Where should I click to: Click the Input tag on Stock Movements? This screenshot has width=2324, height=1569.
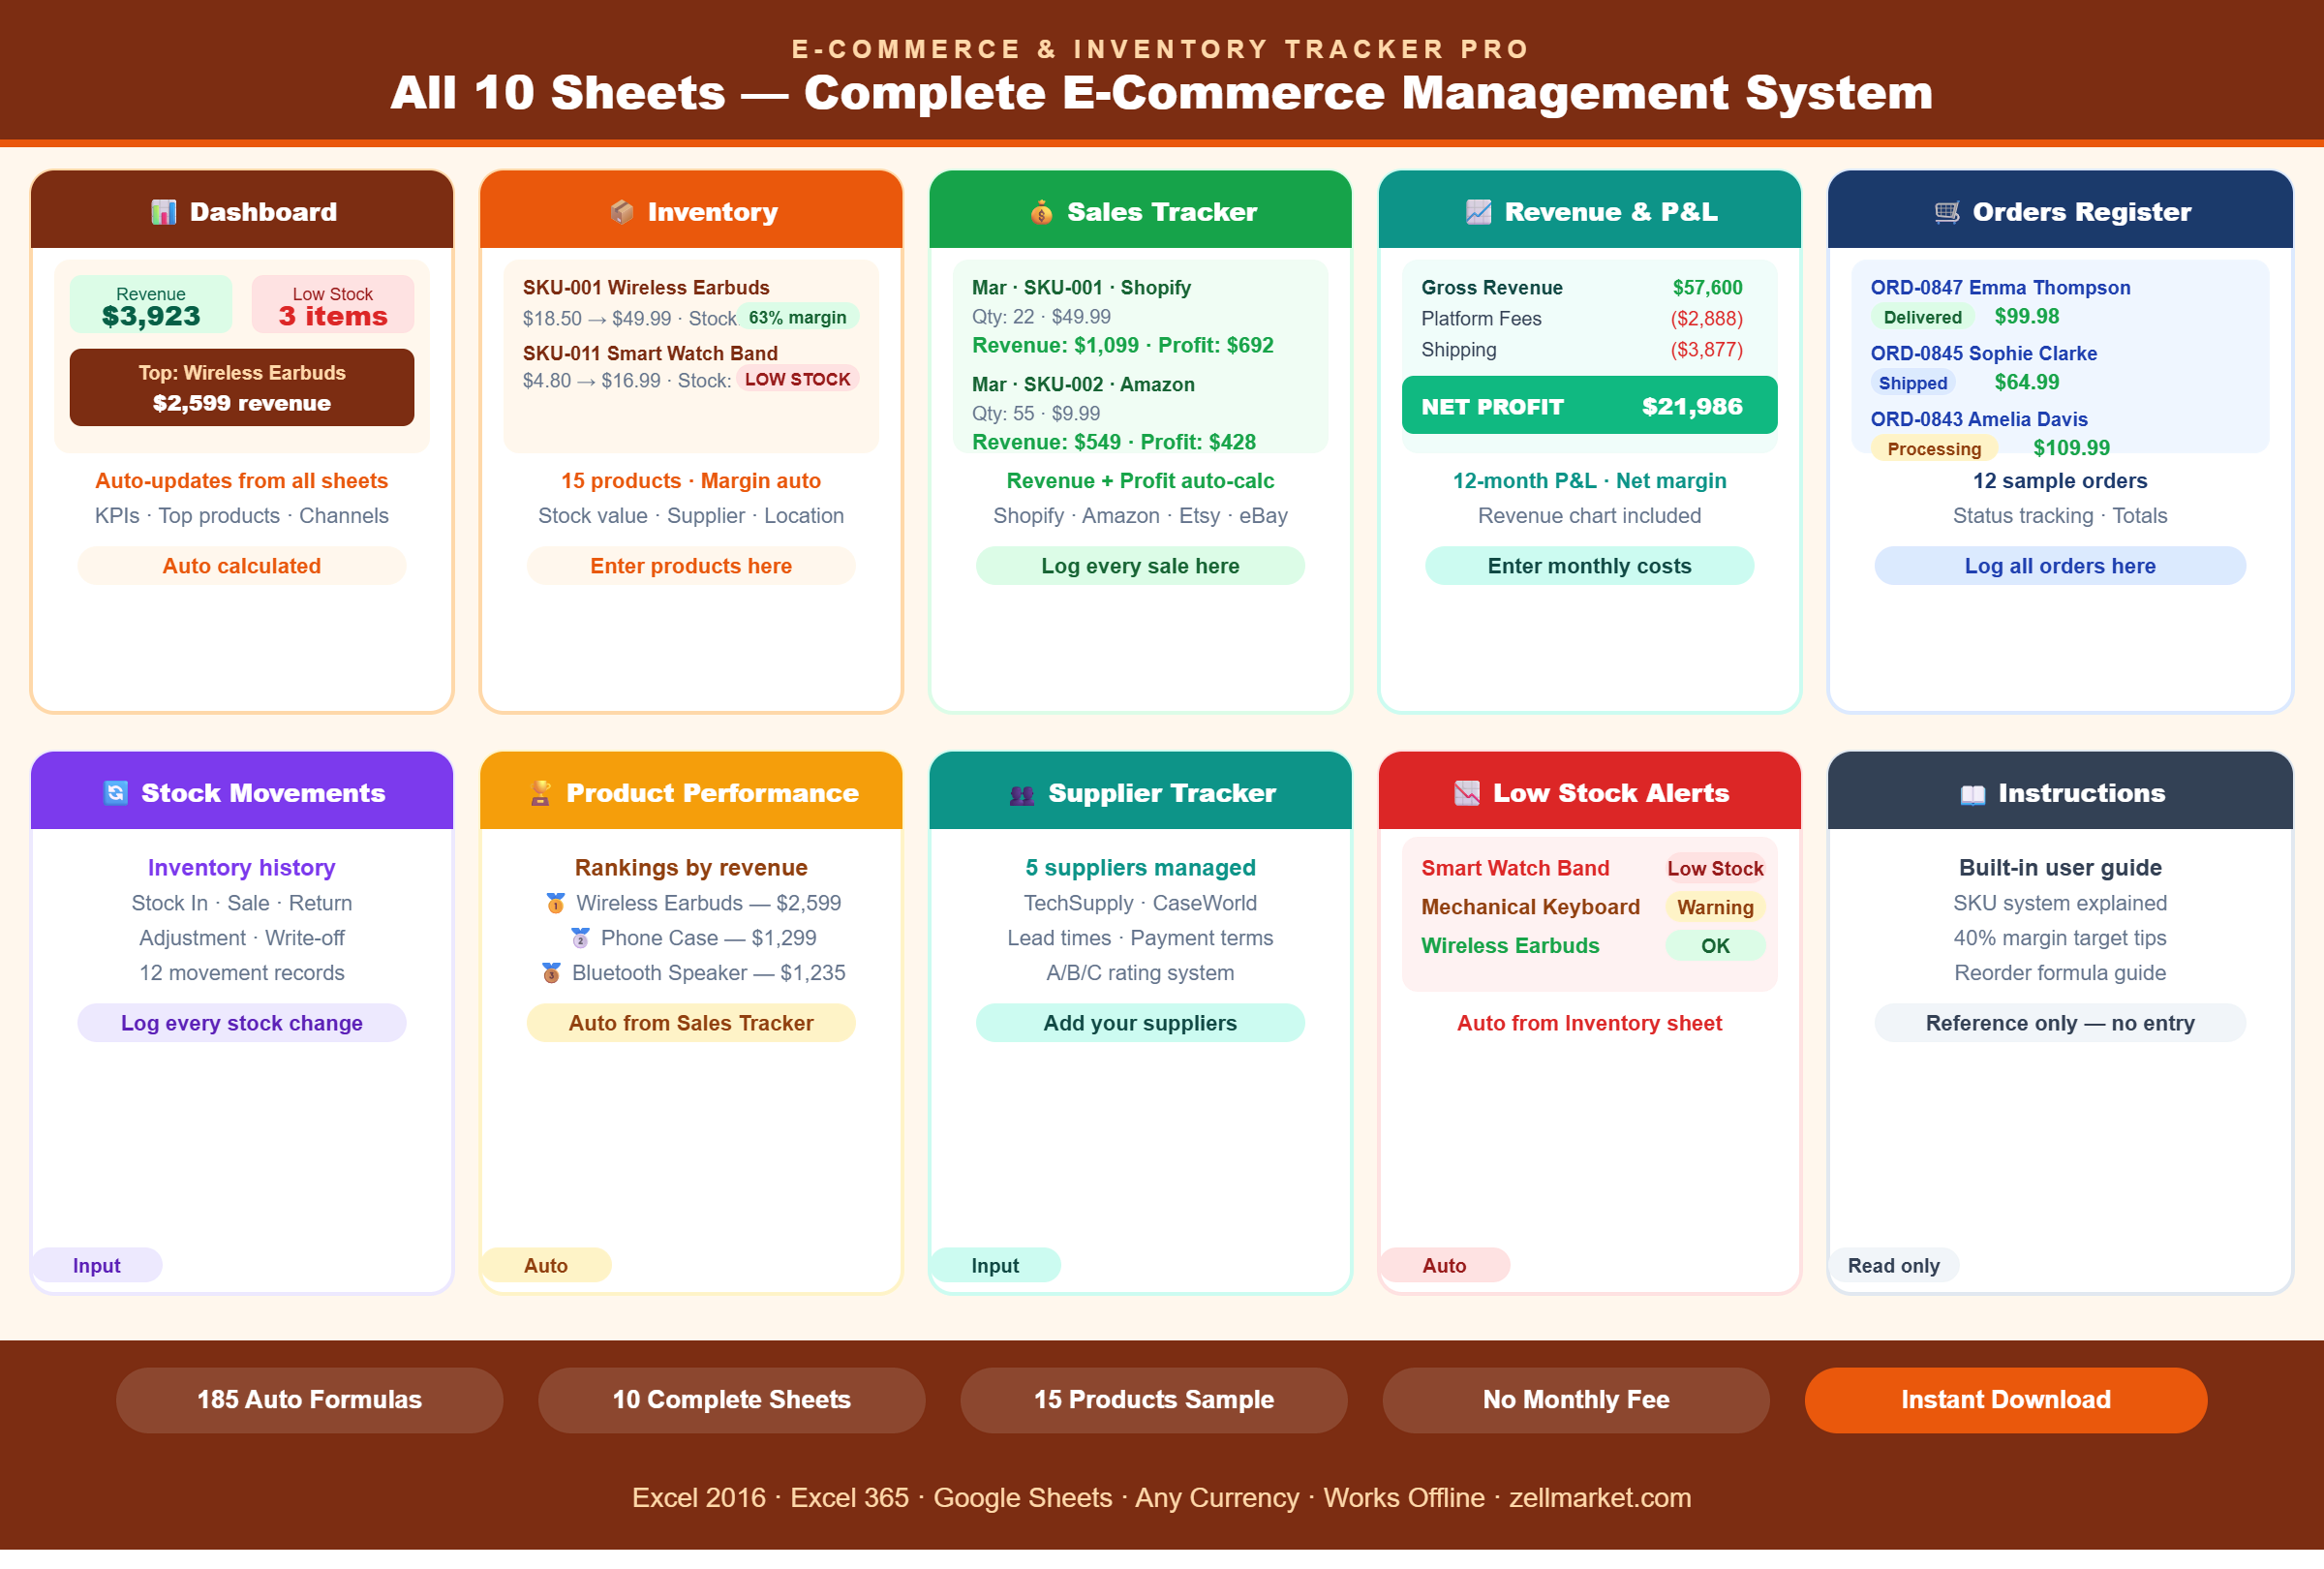click(x=96, y=1265)
